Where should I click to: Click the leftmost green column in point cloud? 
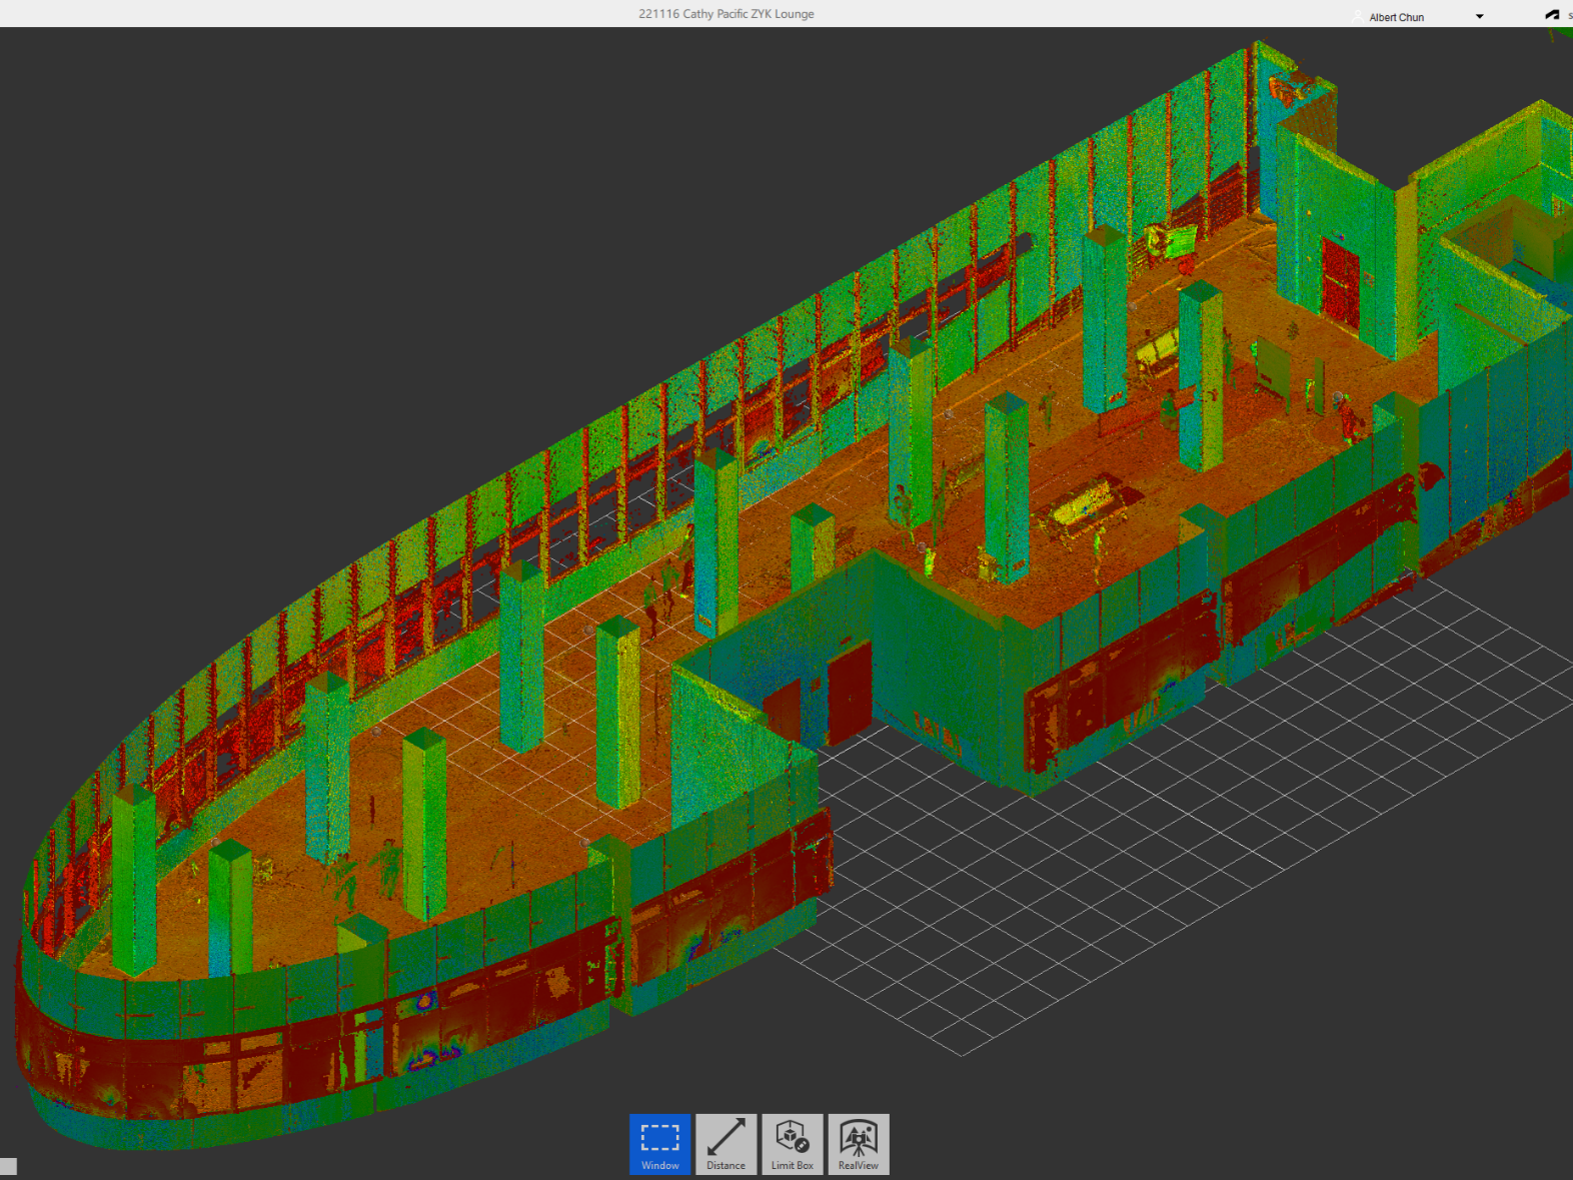tap(134, 880)
